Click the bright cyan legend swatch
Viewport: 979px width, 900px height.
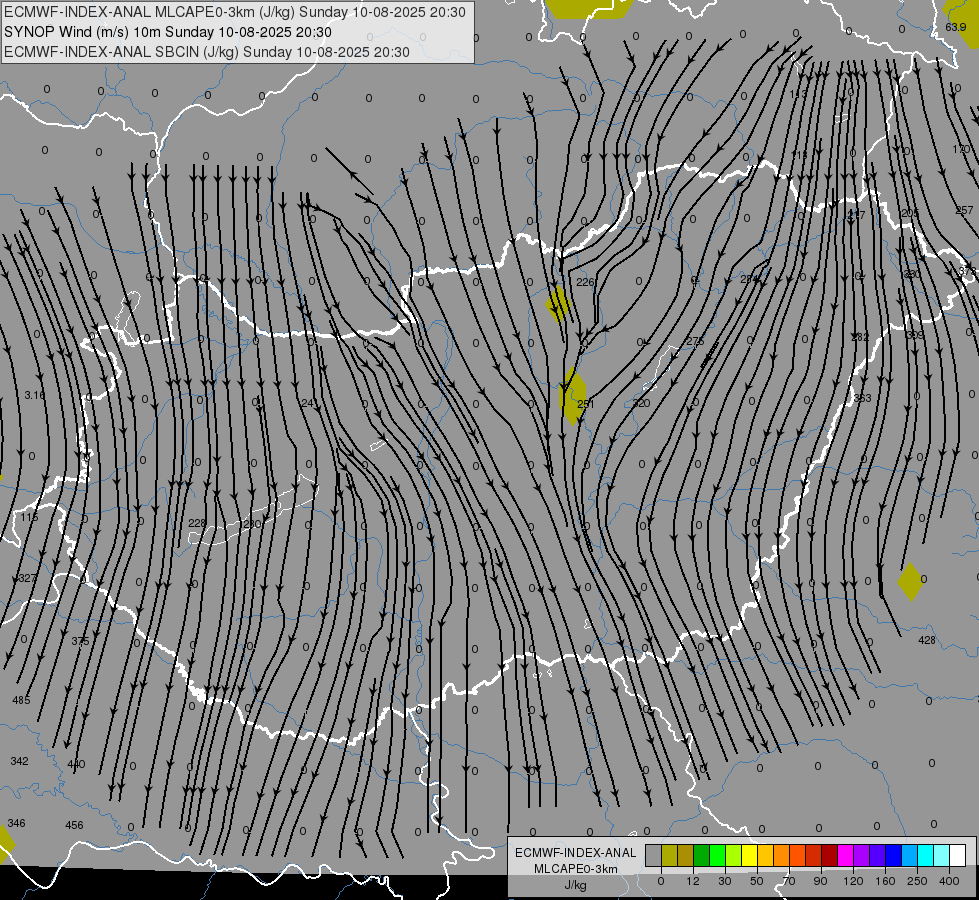[x=926, y=855]
